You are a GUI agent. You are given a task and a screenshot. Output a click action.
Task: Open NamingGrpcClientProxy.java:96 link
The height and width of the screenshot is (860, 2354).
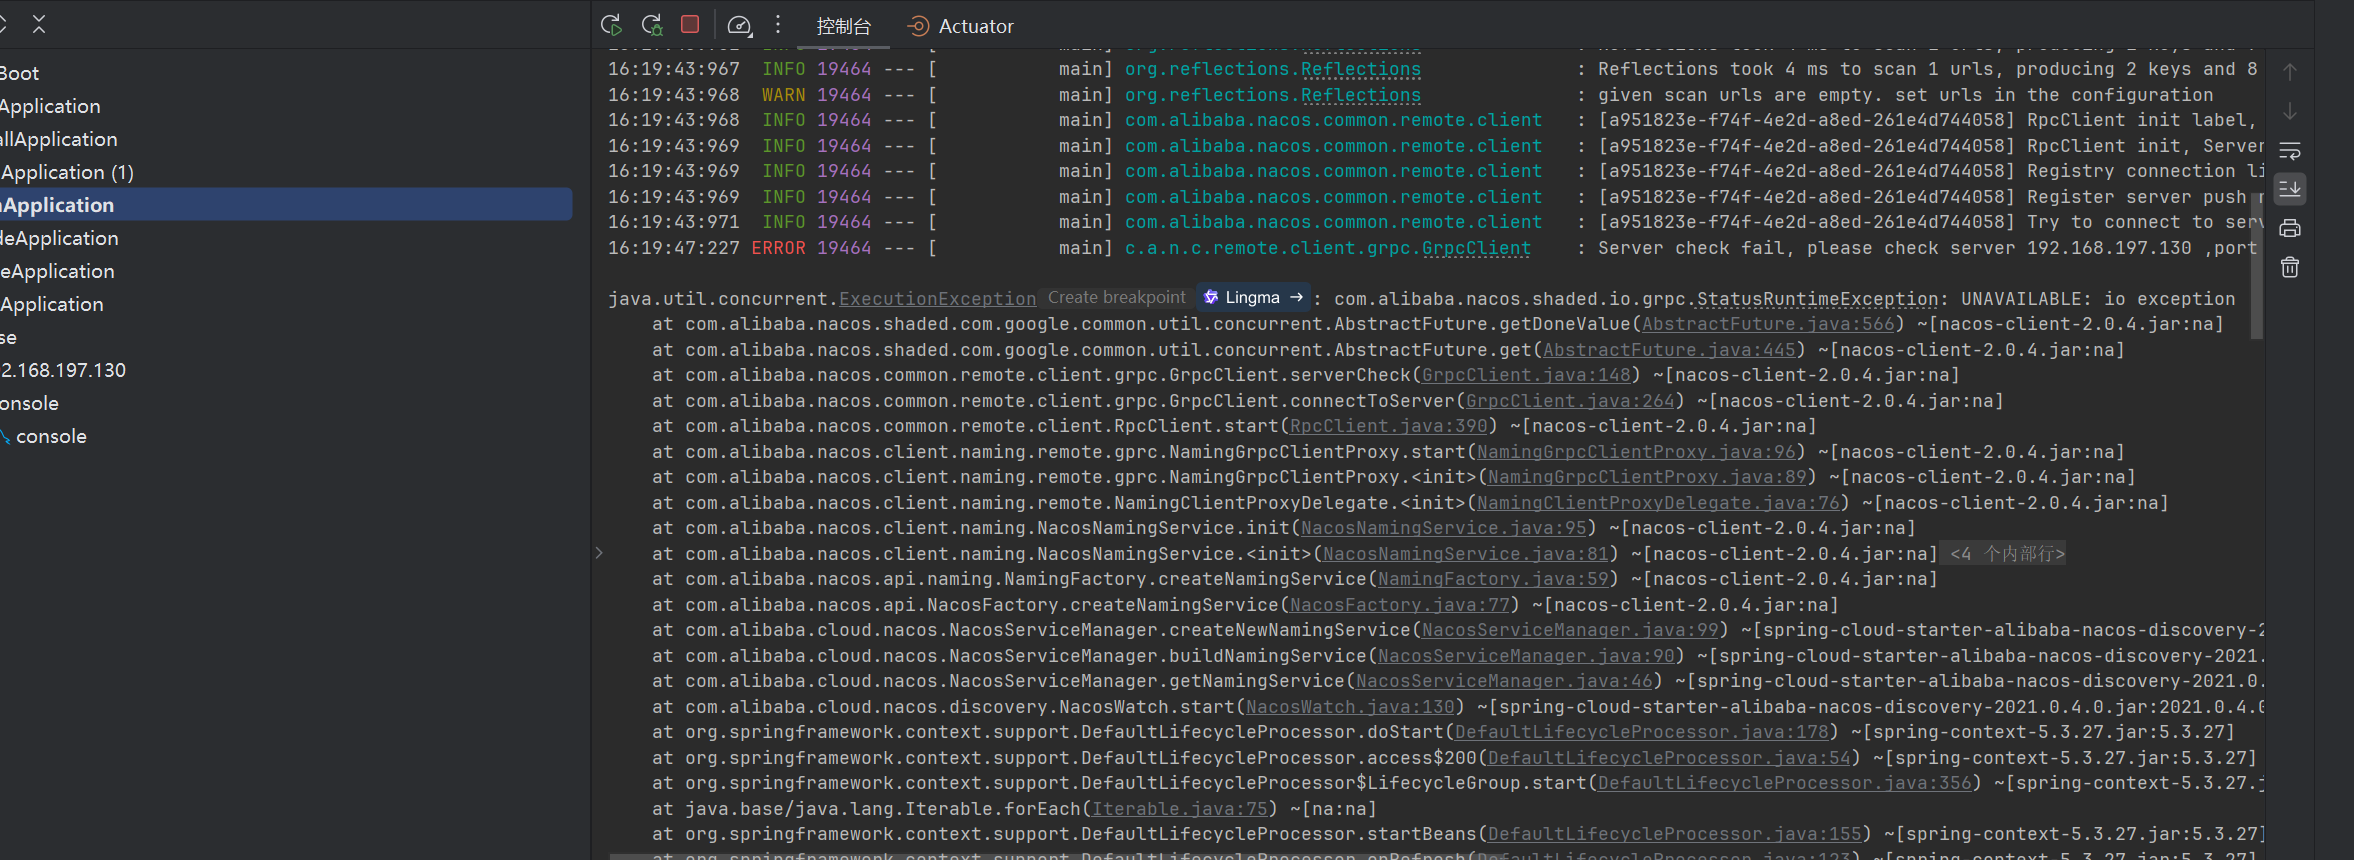pyautogui.click(x=1636, y=452)
